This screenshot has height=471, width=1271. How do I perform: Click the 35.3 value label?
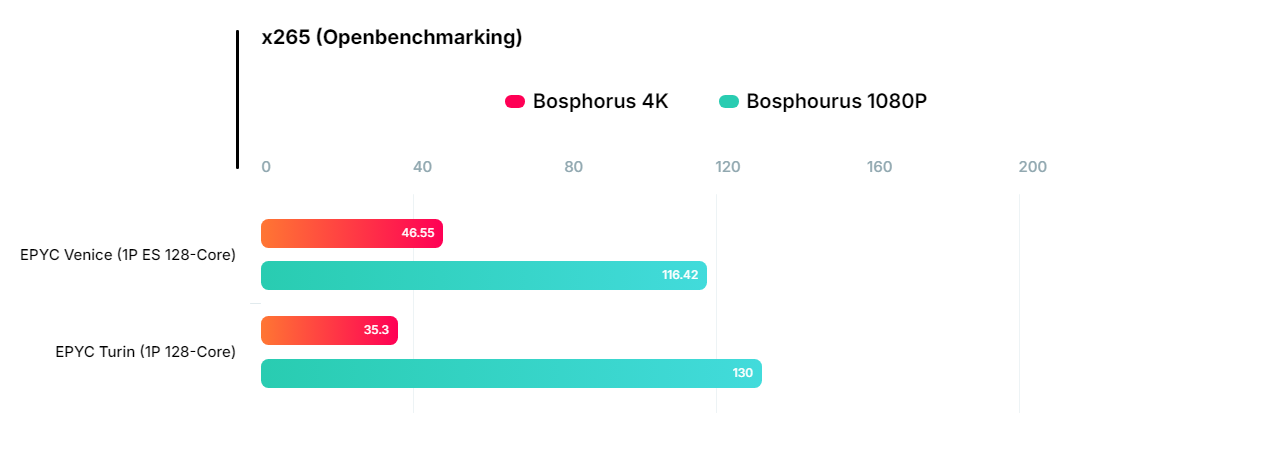coord(376,330)
